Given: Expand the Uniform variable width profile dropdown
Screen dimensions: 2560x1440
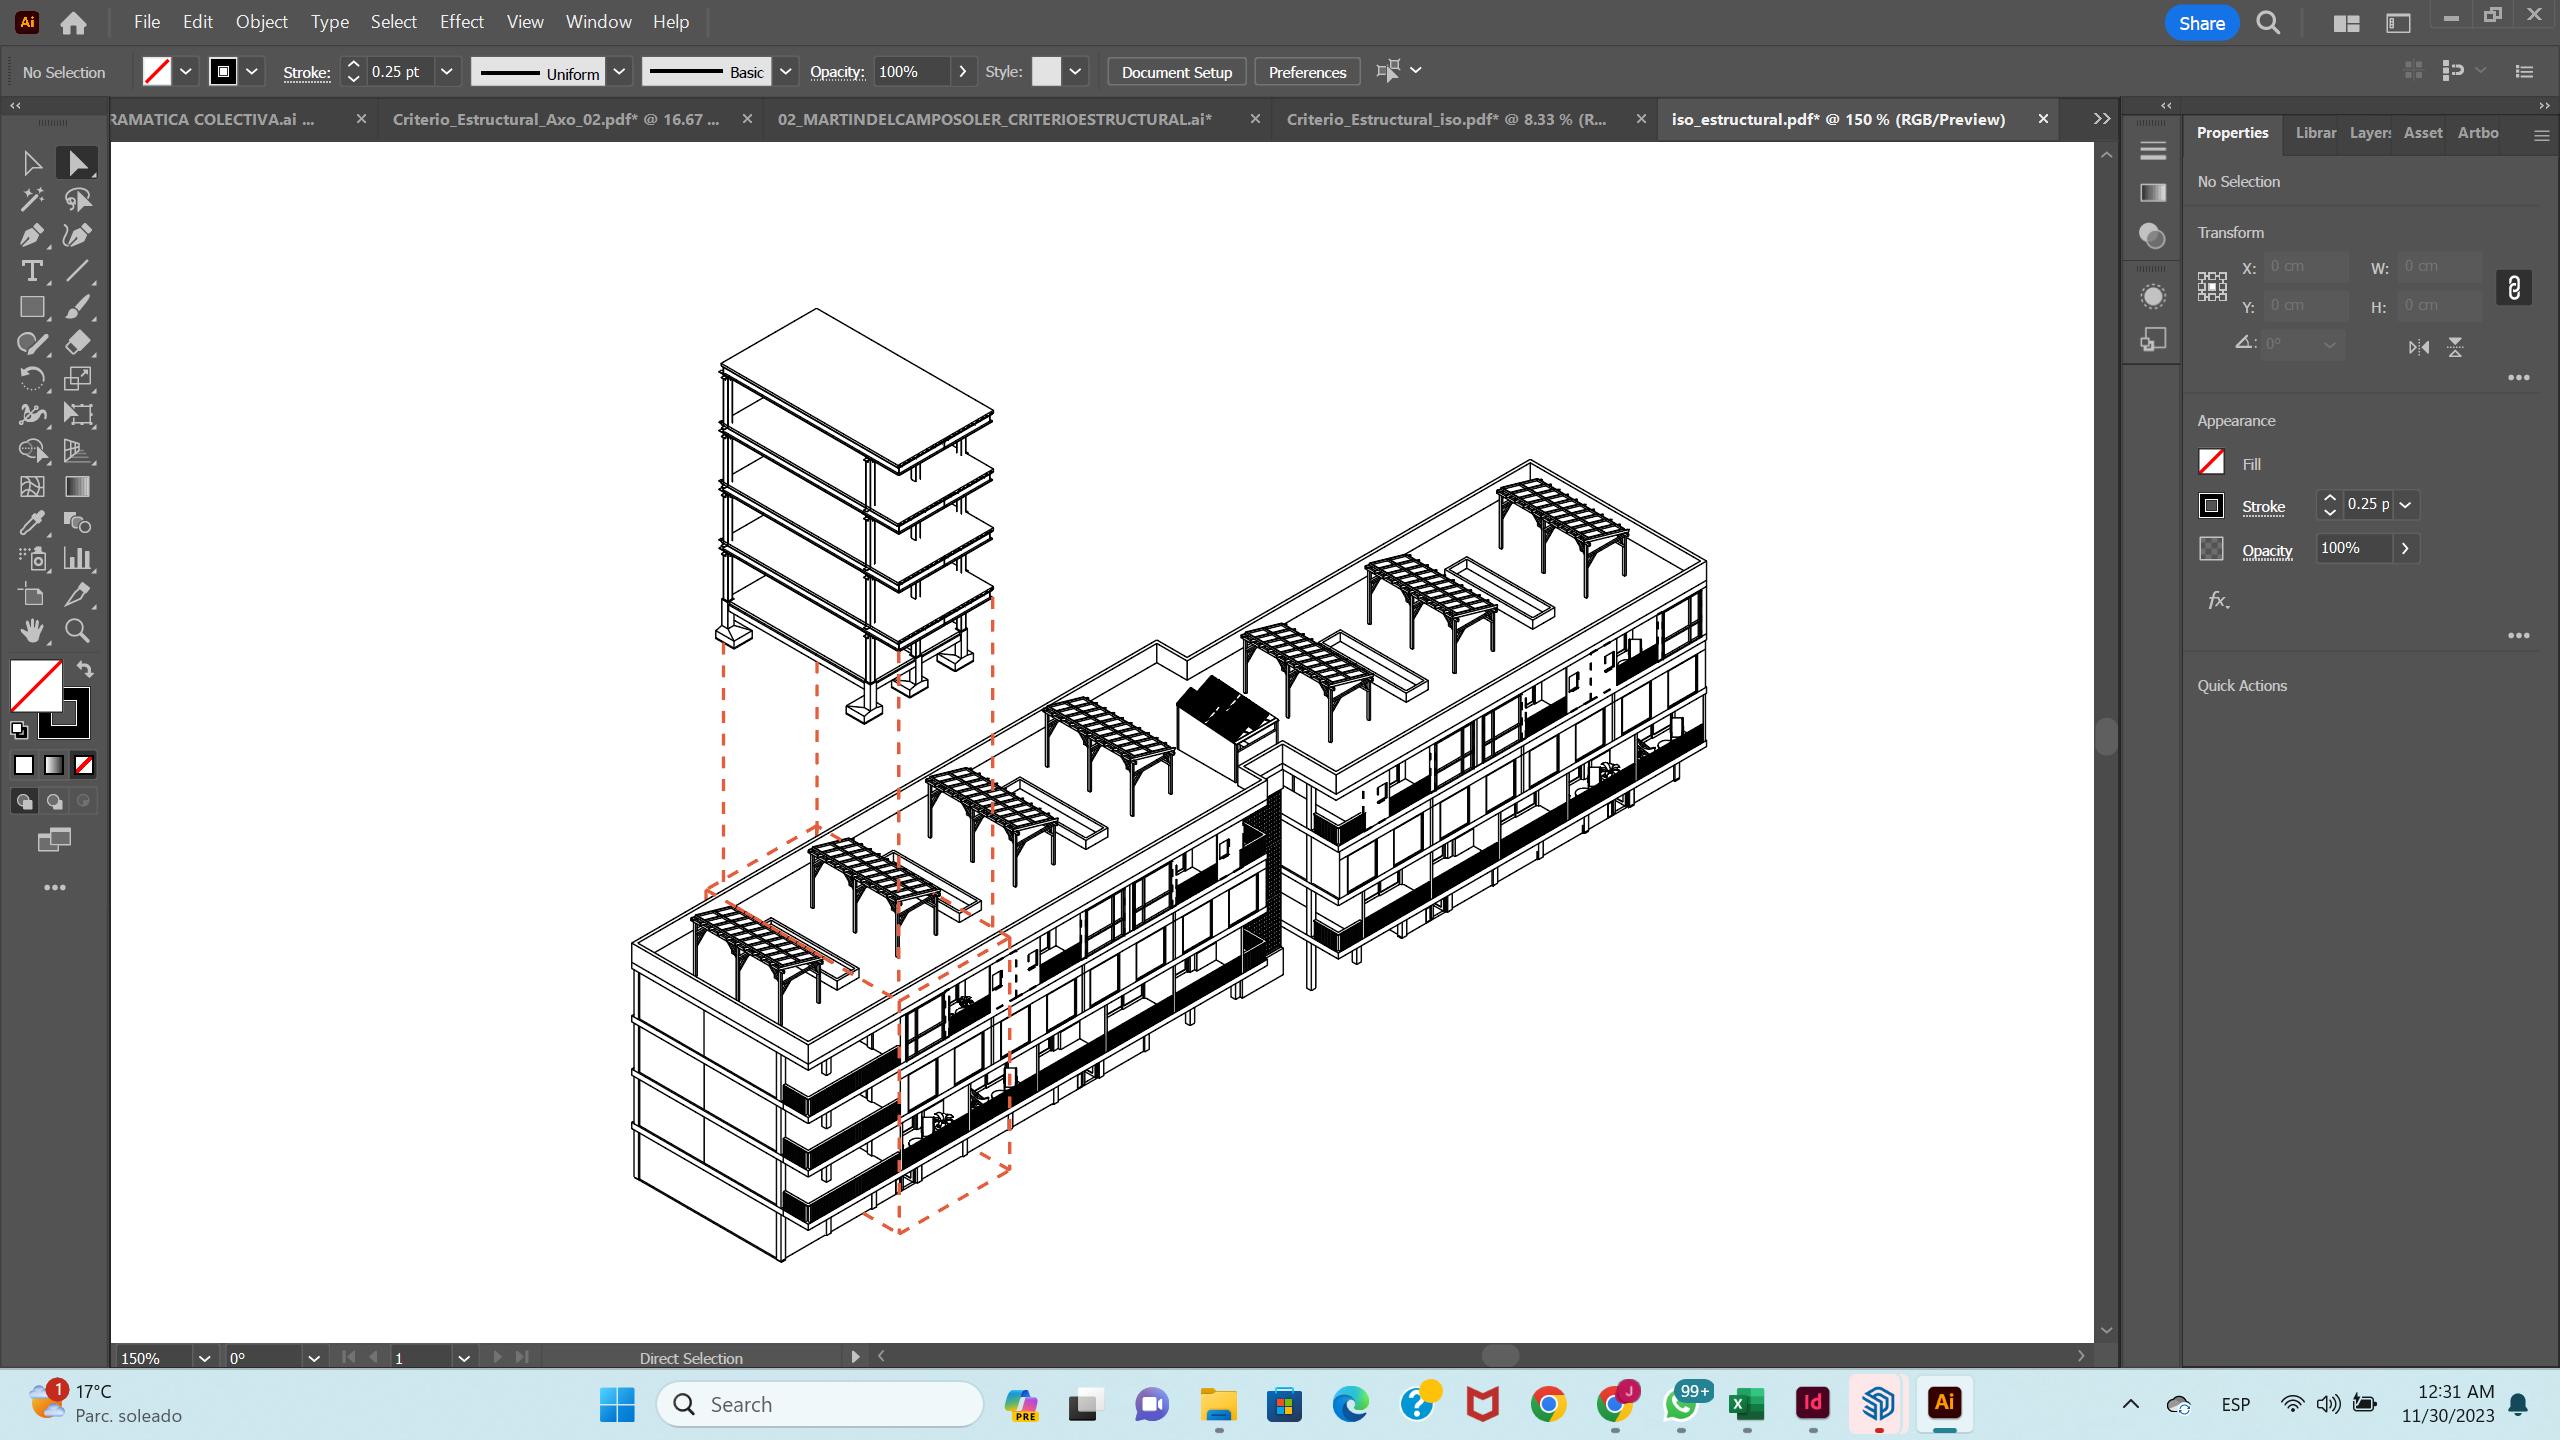Looking at the screenshot, I should (x=619, y=72).
